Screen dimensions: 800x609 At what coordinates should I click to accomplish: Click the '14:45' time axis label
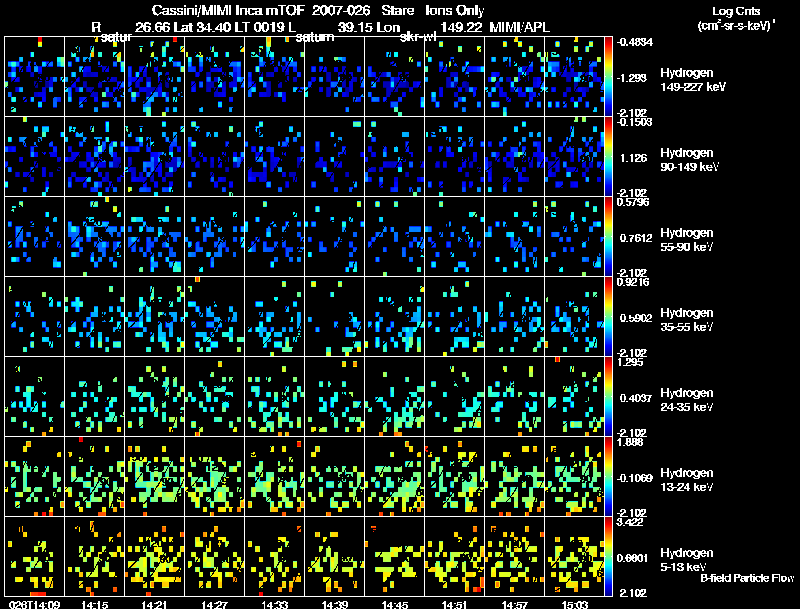[395, 604]
